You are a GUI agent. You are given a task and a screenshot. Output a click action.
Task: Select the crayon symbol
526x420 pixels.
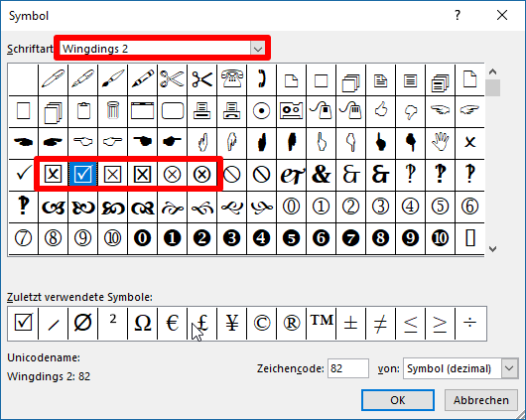(x=143, y=80)
